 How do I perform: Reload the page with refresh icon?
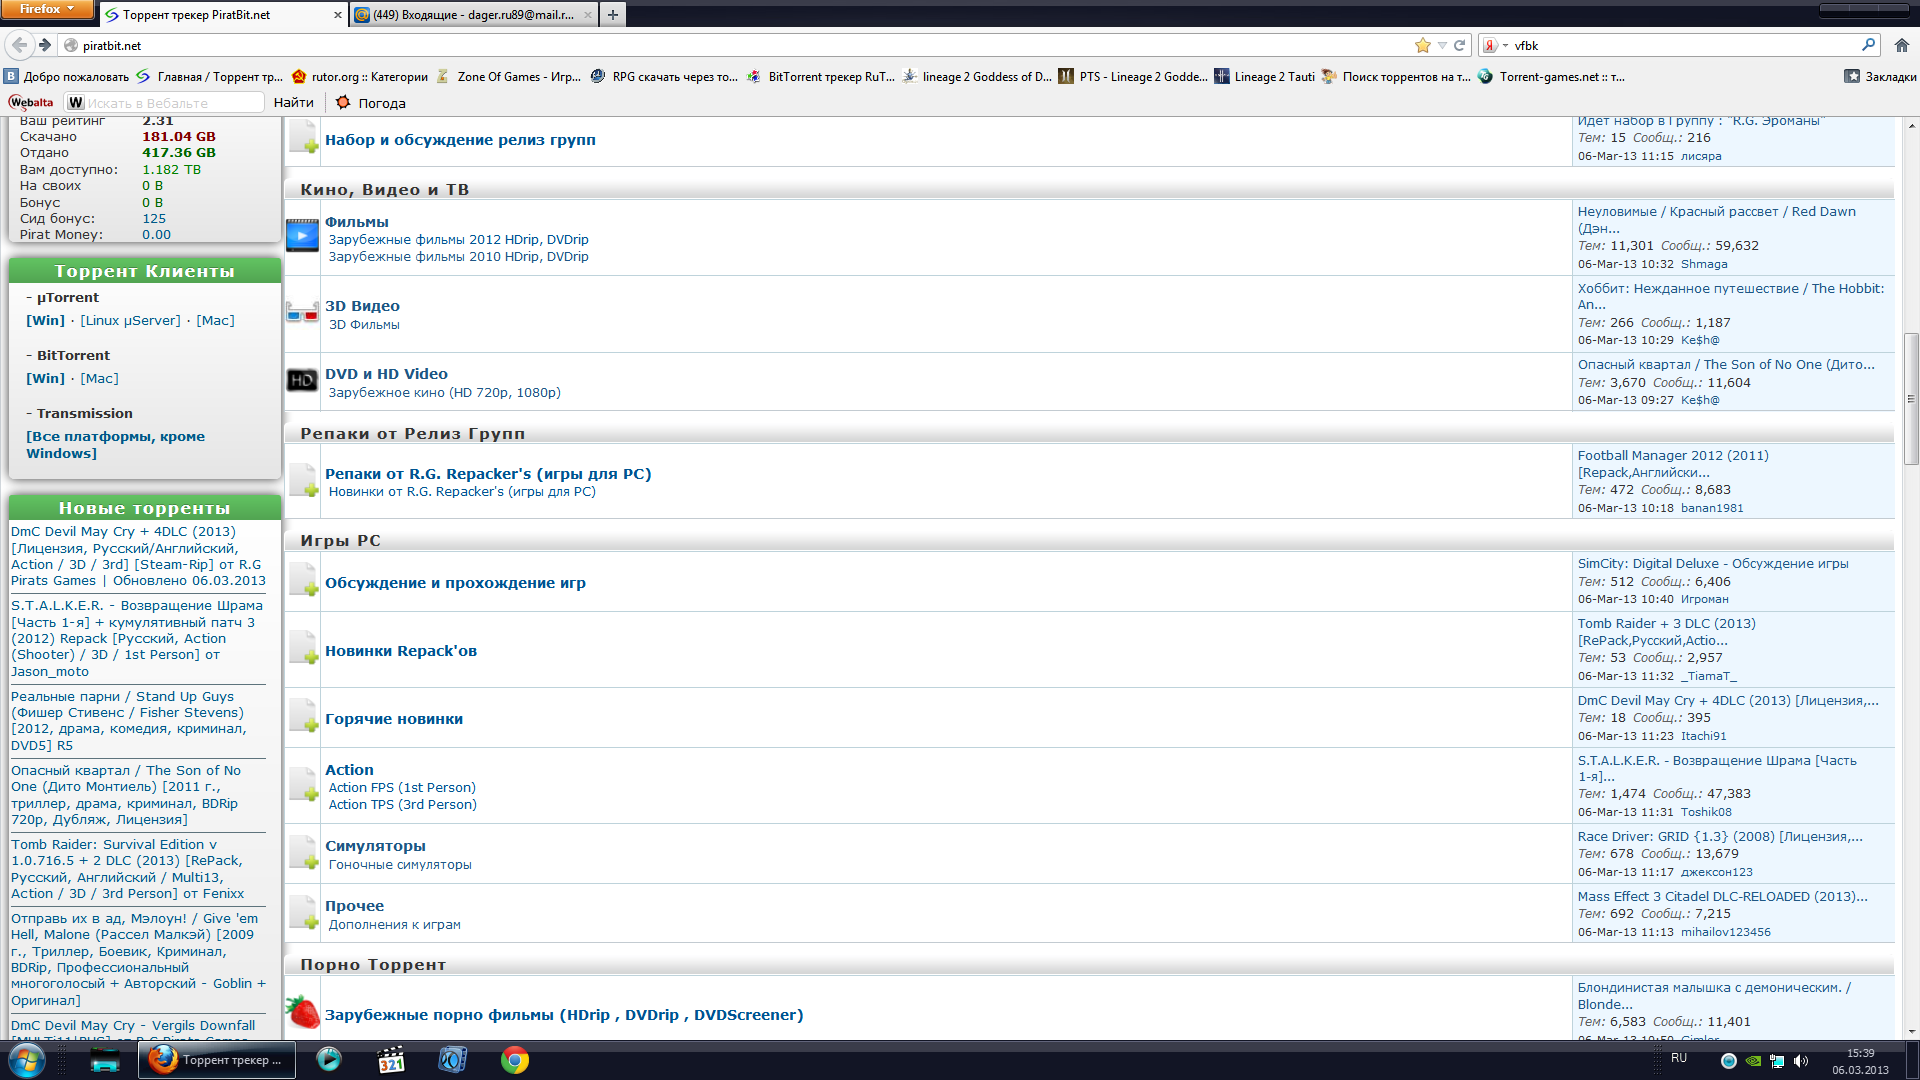pyautogui.click(x=1459, y=45)
